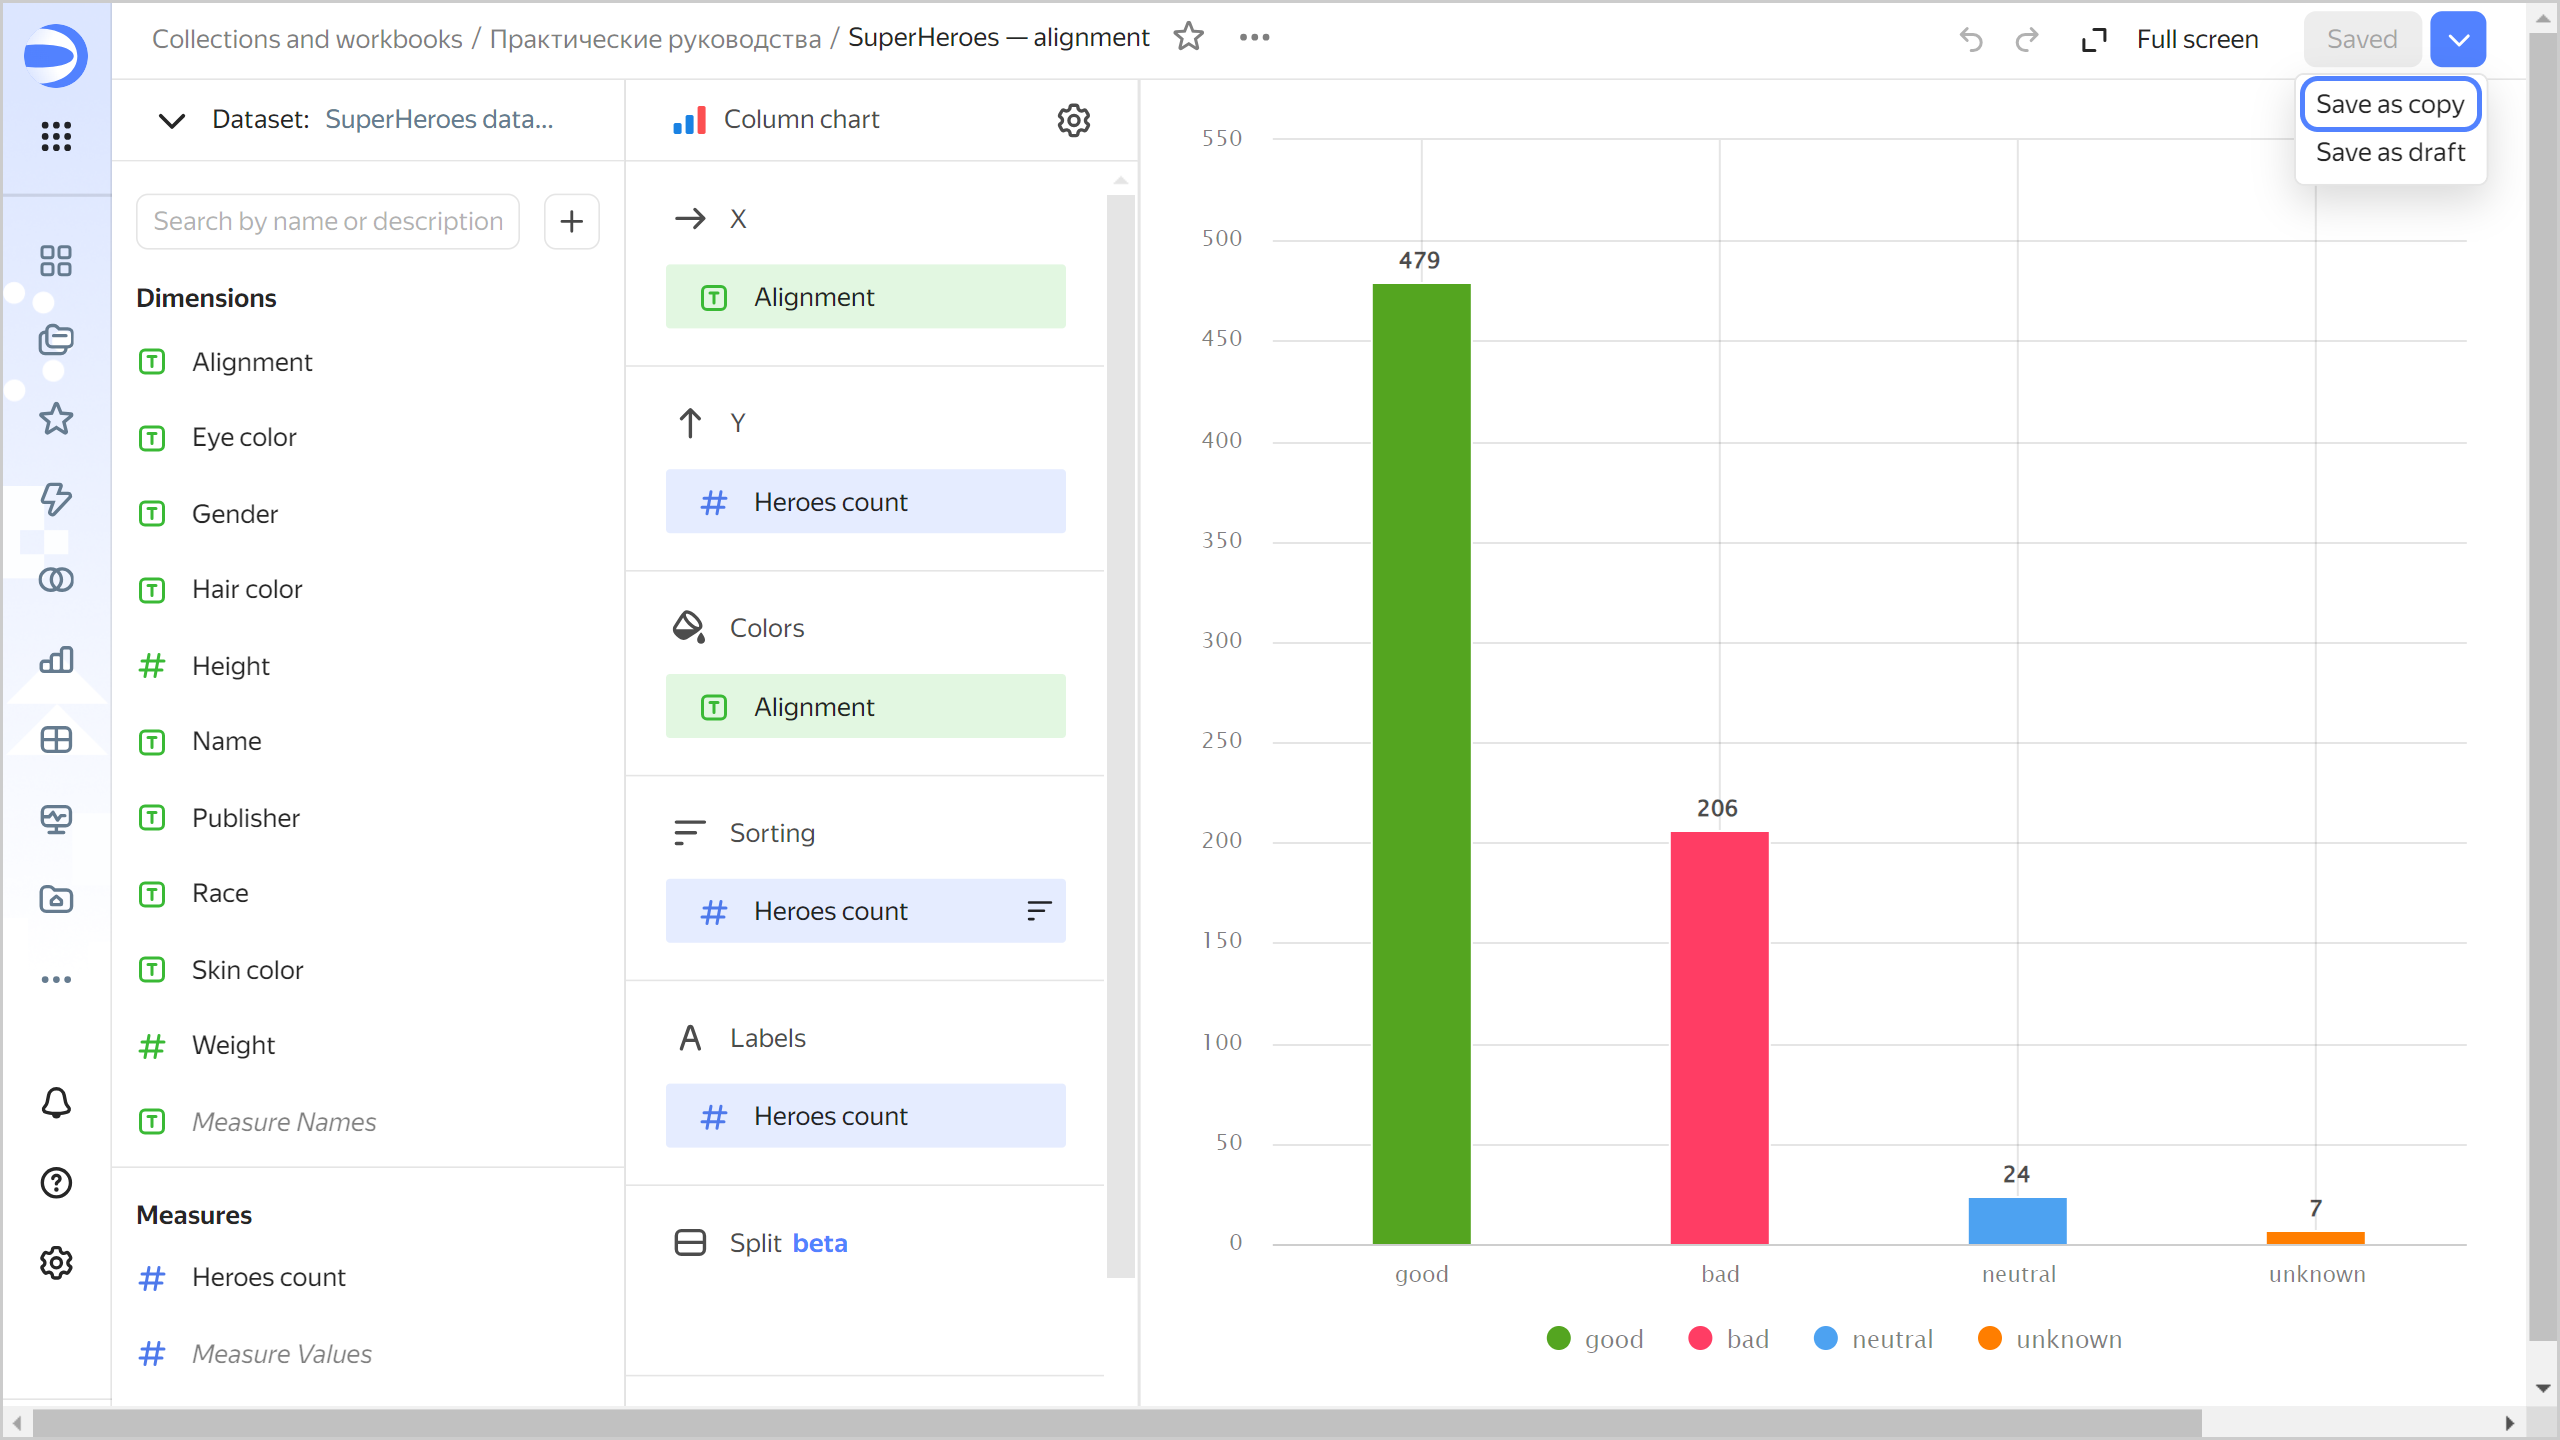This screenshot has height=1440, width=2560.
Task: Click the undo arrow icon
Action: (x=1975, y=39)
